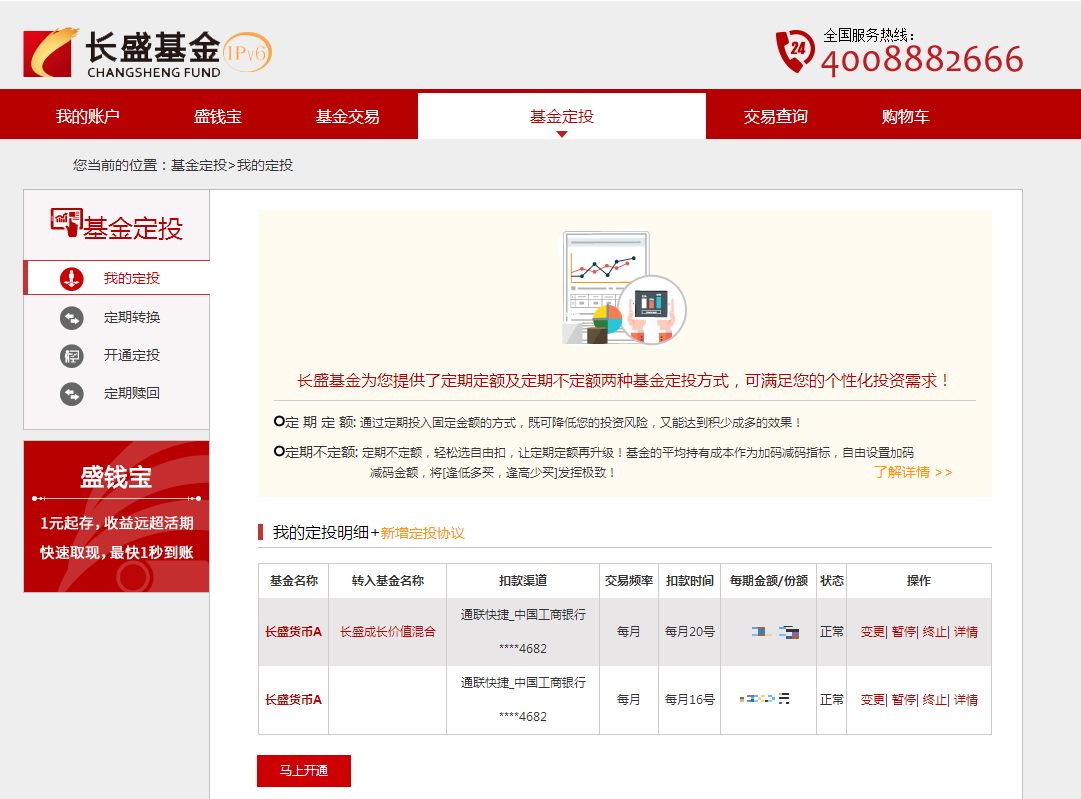Click 终止 in the 每月20号 row

pyautogui.click(x=934, y=631)
